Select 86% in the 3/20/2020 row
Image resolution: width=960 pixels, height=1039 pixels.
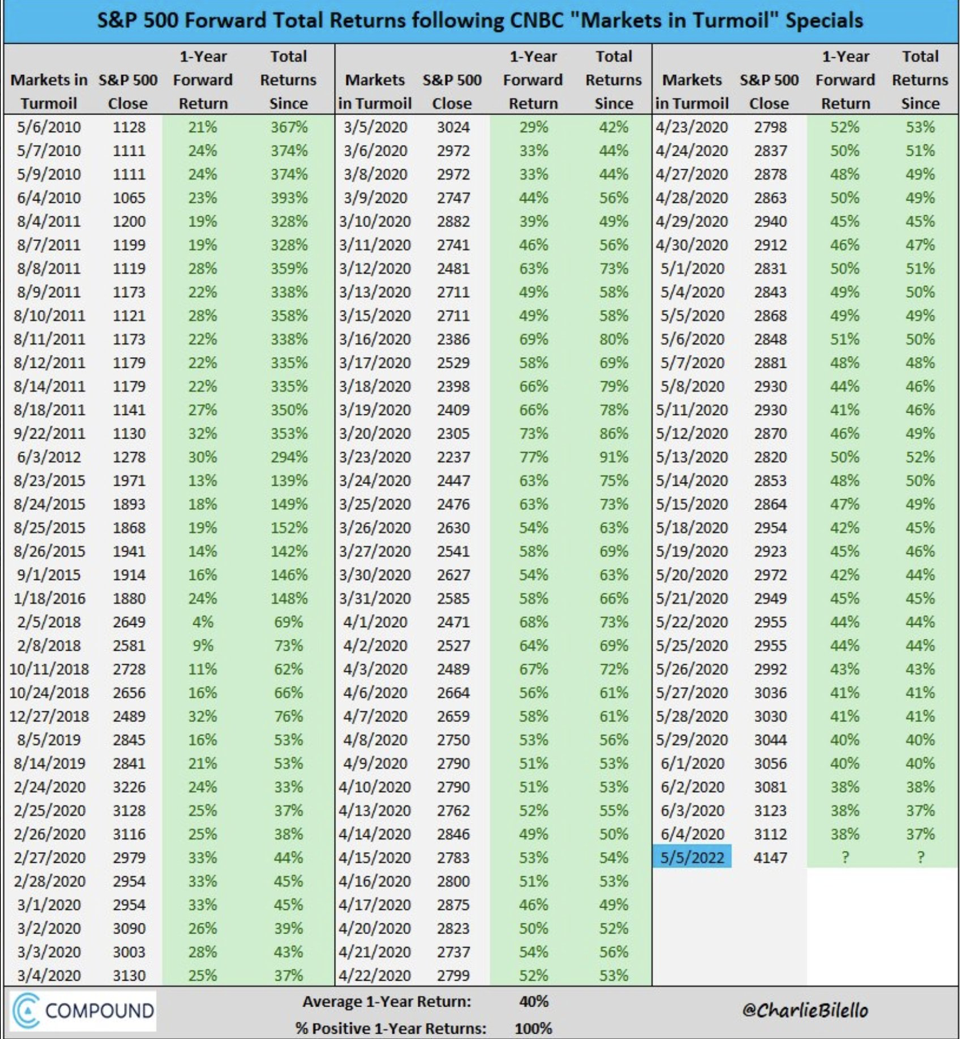(x=613, y=433)
